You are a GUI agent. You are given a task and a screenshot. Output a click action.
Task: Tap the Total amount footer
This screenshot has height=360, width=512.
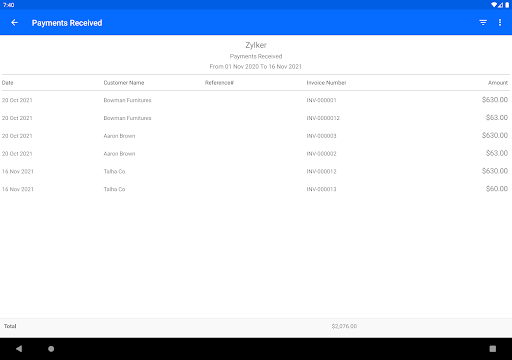point(344,326)
